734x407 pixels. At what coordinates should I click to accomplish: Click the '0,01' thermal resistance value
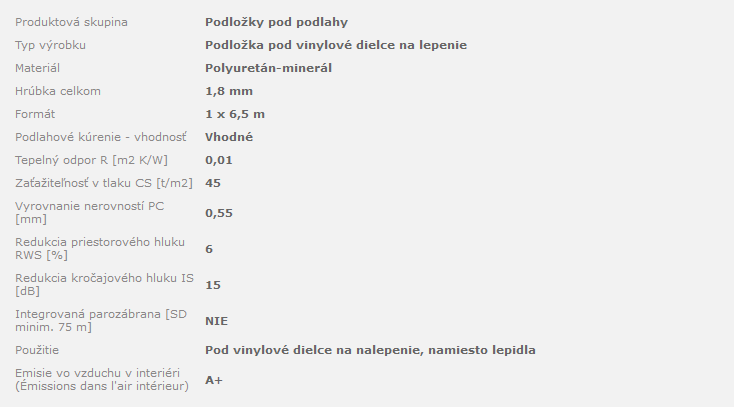pyautogui.click(x=219, y=160)
